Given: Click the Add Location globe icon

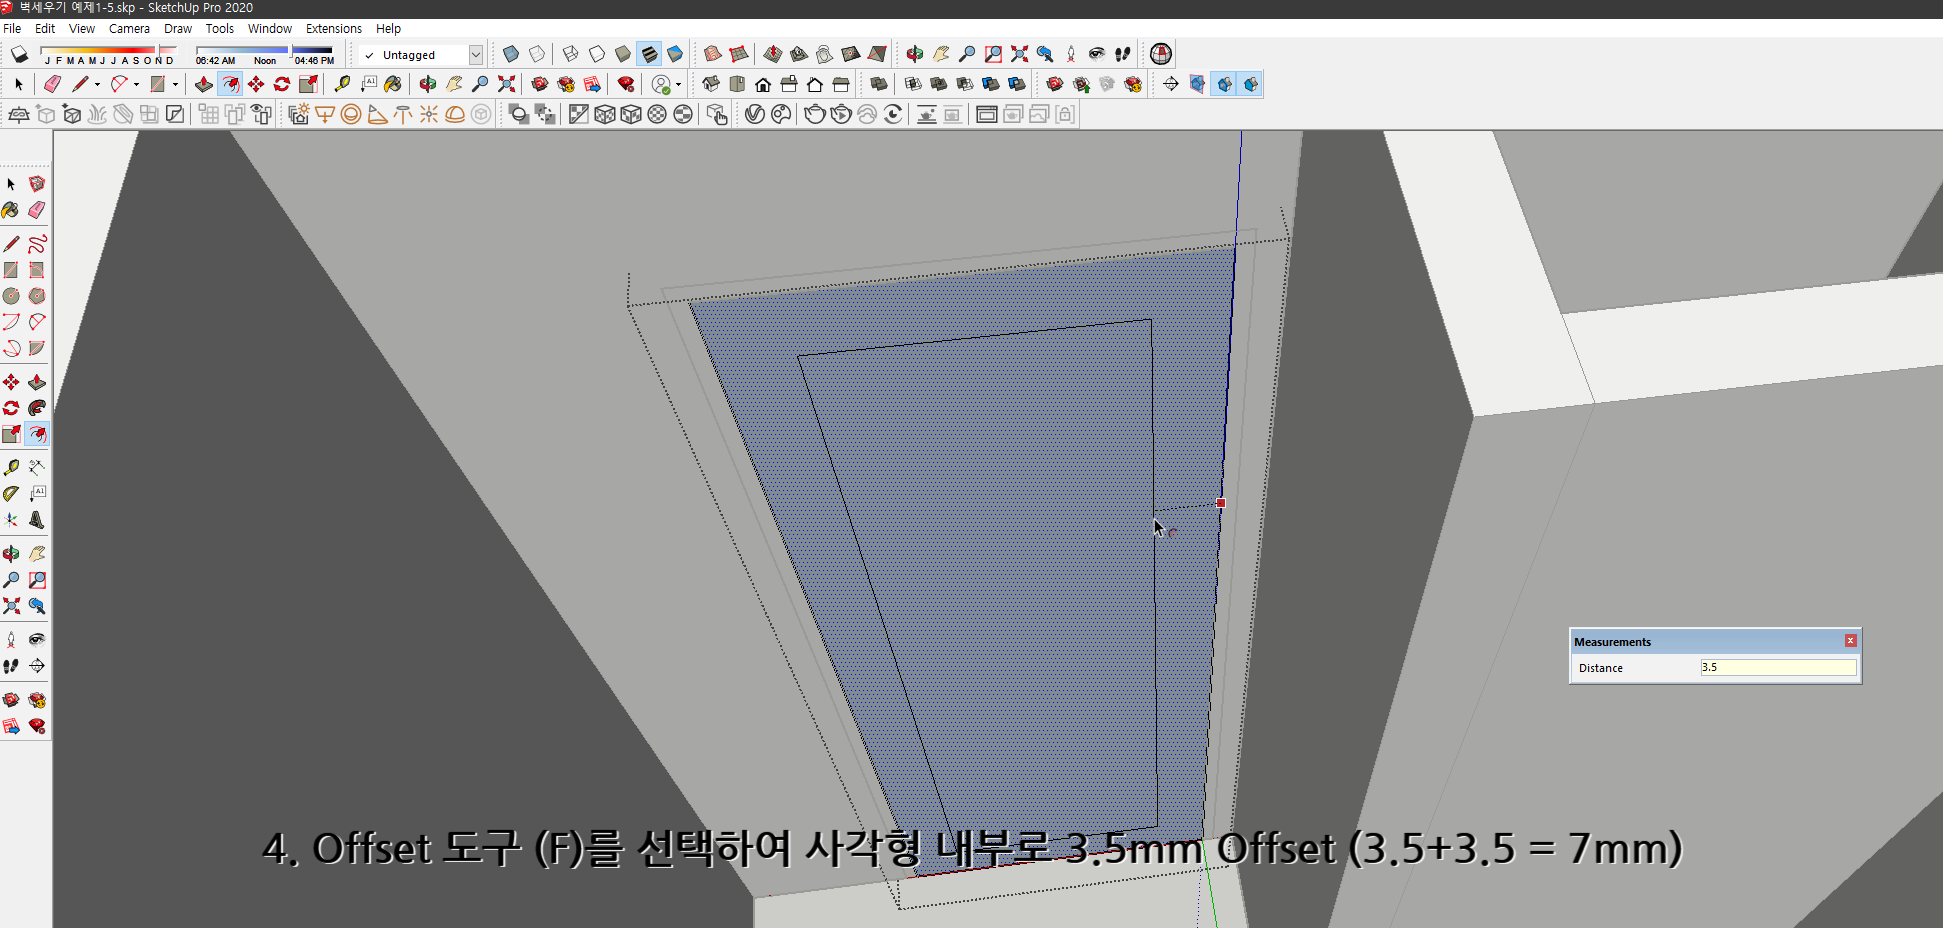Looking at the screenshot, I should [x=1161, y=54].
